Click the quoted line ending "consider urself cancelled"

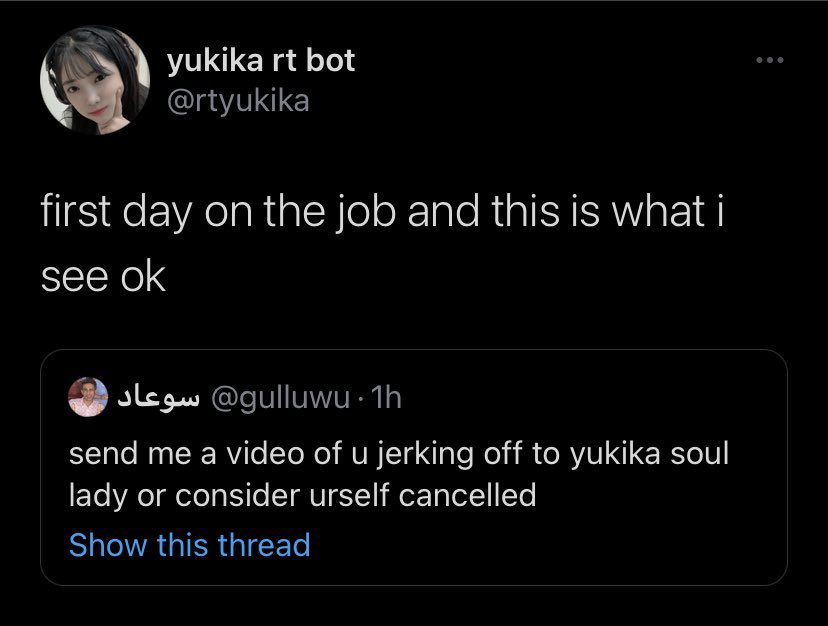pyautogui.click(x=302, y=494)
